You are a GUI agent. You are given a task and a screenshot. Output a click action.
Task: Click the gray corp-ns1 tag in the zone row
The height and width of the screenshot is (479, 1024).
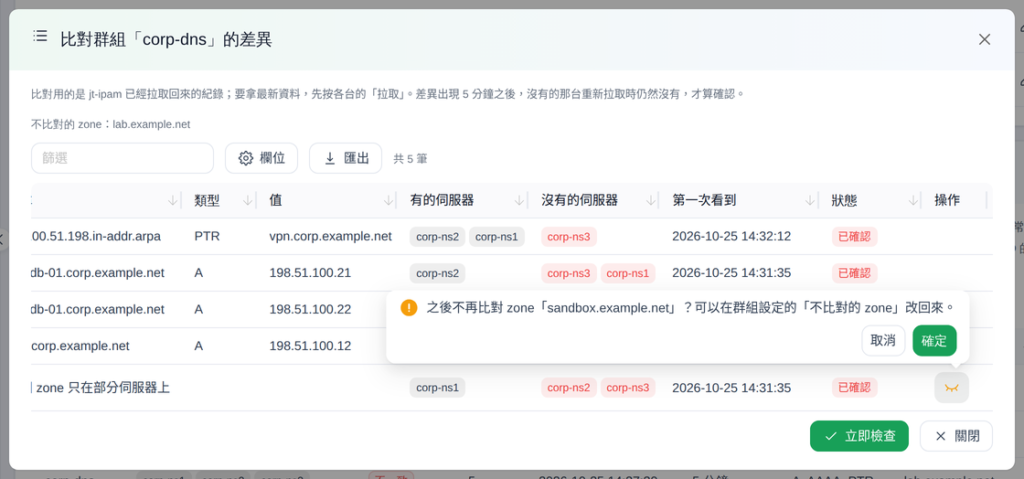coord(438,388)
